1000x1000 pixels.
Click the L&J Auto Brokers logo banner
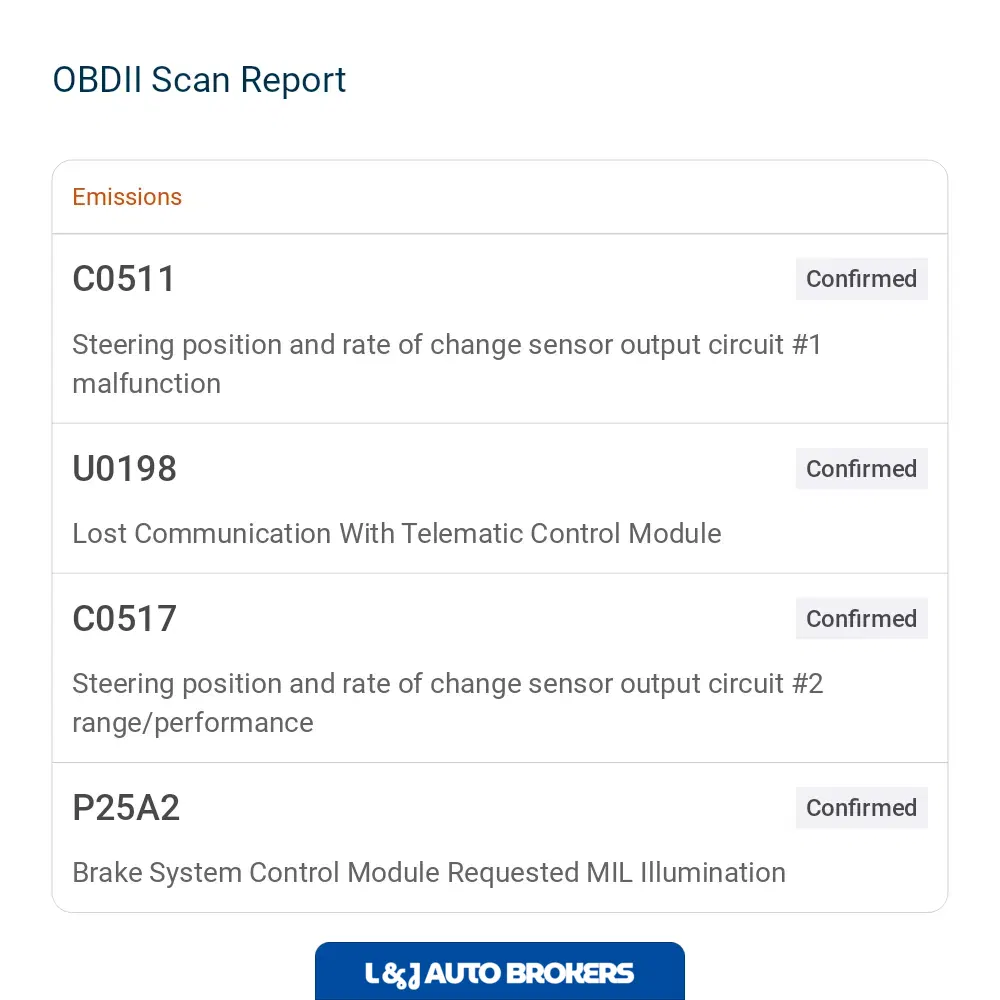click(499, 971)
